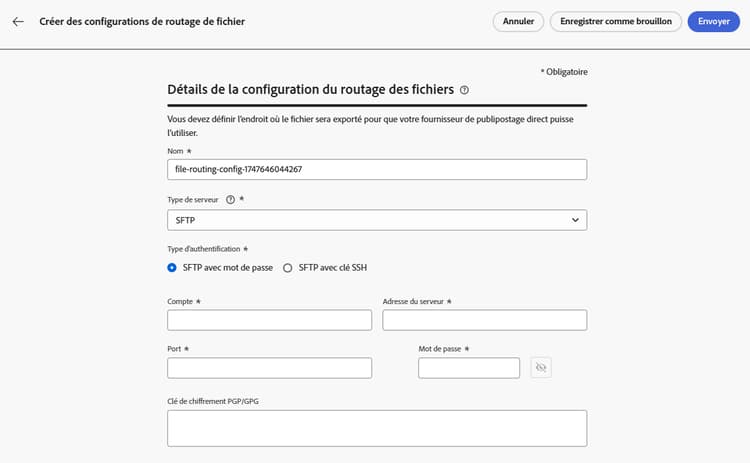The width and height of the screenshot is (750, 463).
Task: Click help icon next to Type de serveur
Action: 231,199
